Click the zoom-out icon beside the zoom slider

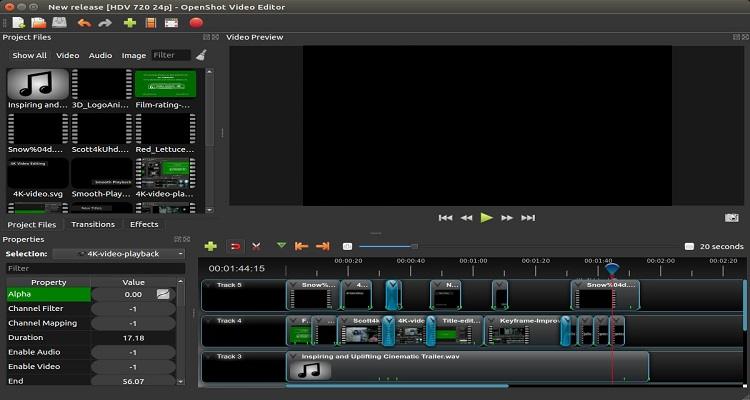pyautogui.click(x=347, y=246)
